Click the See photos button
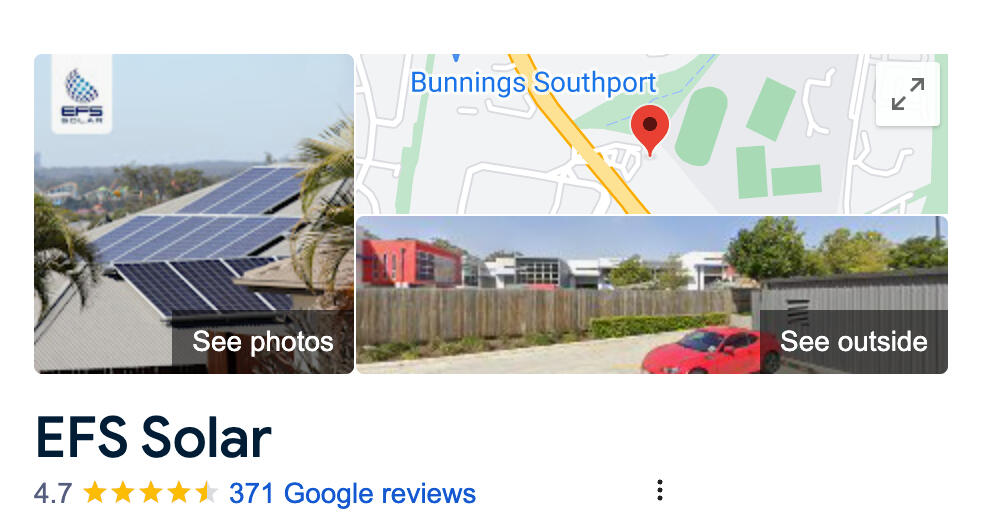992x528 pixels. click(x=263, y=341)
